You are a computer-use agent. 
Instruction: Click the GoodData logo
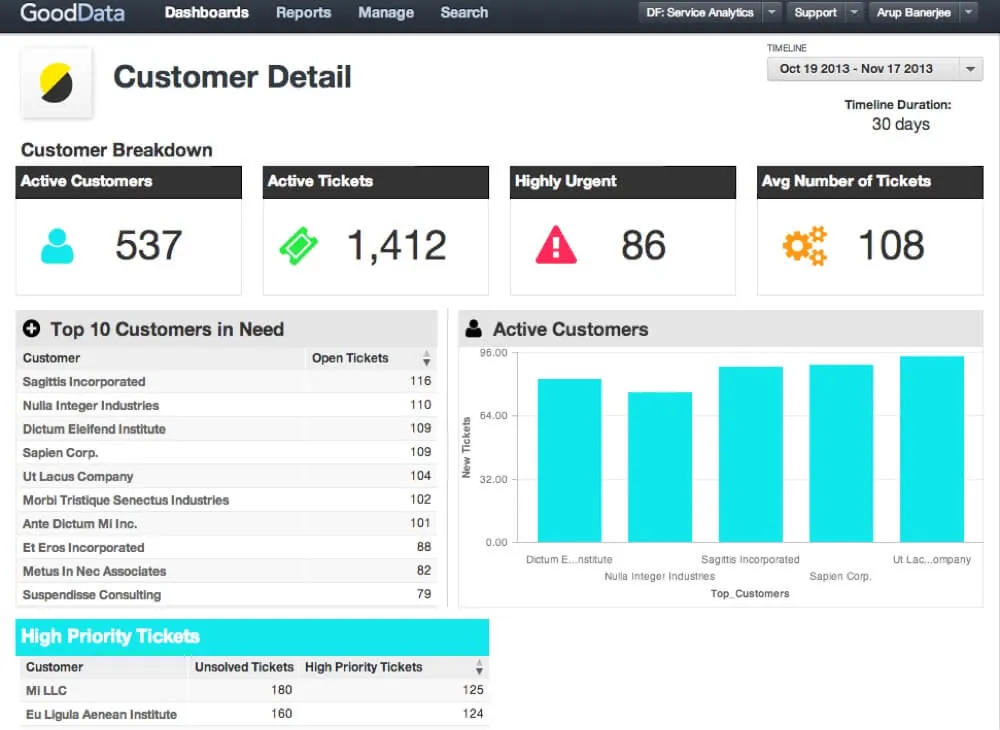click(x=72, y=13)
